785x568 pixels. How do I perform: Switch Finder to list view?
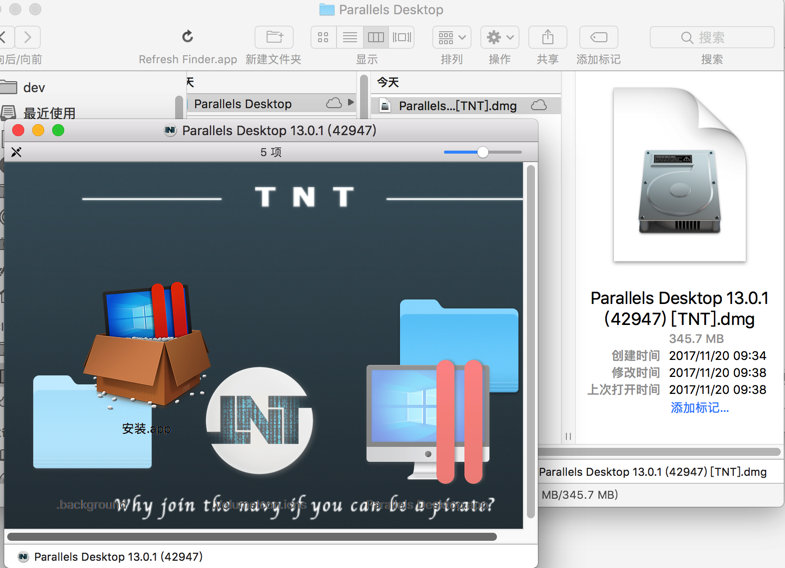(349, 37)
